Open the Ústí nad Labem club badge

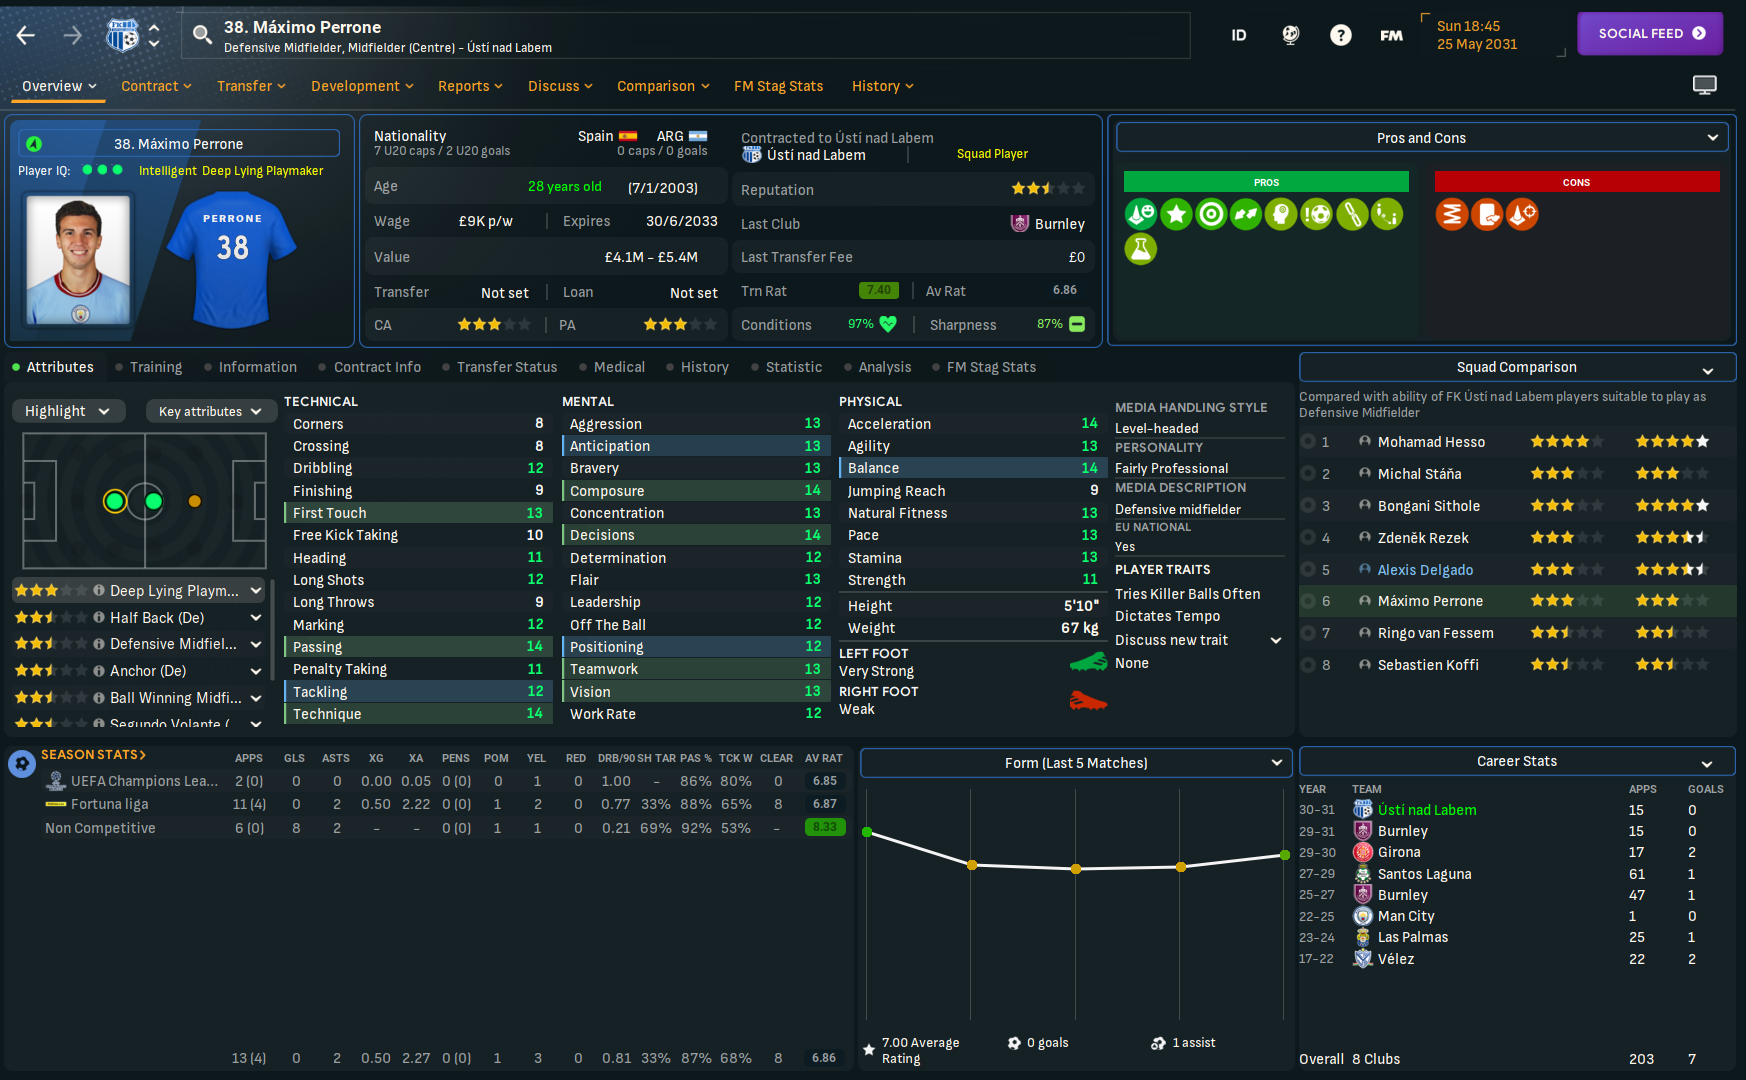tap(122, 35)
